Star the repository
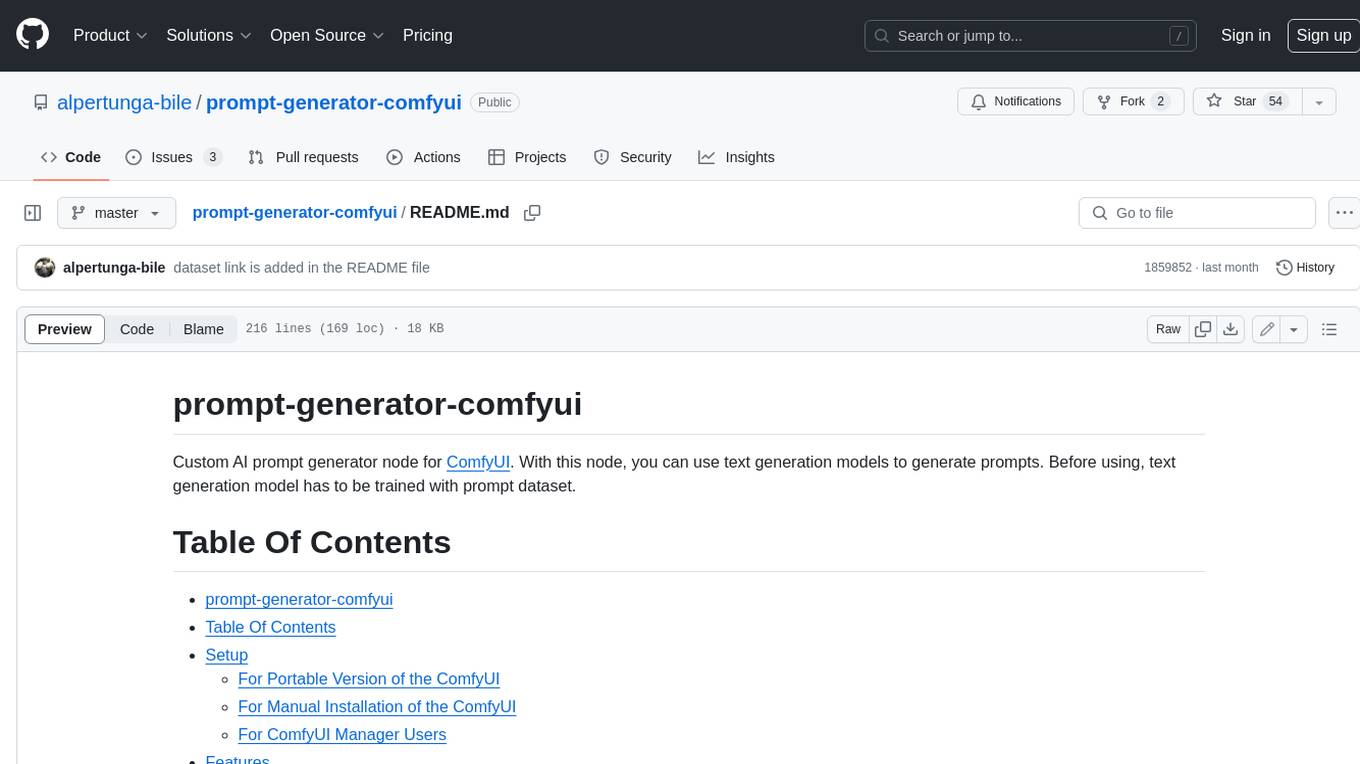1360x764 pixels. click(1247, 102)
